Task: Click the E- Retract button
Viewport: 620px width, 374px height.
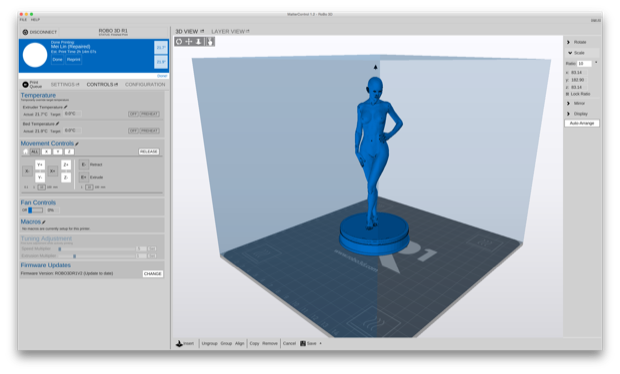Action: pos(83,164)
